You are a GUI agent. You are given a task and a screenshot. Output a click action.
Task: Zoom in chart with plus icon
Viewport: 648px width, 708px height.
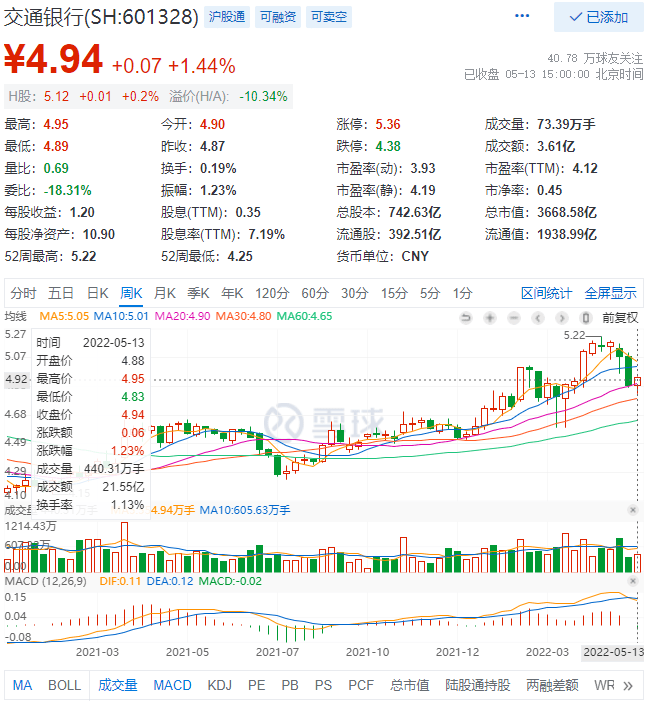(489, 318)
